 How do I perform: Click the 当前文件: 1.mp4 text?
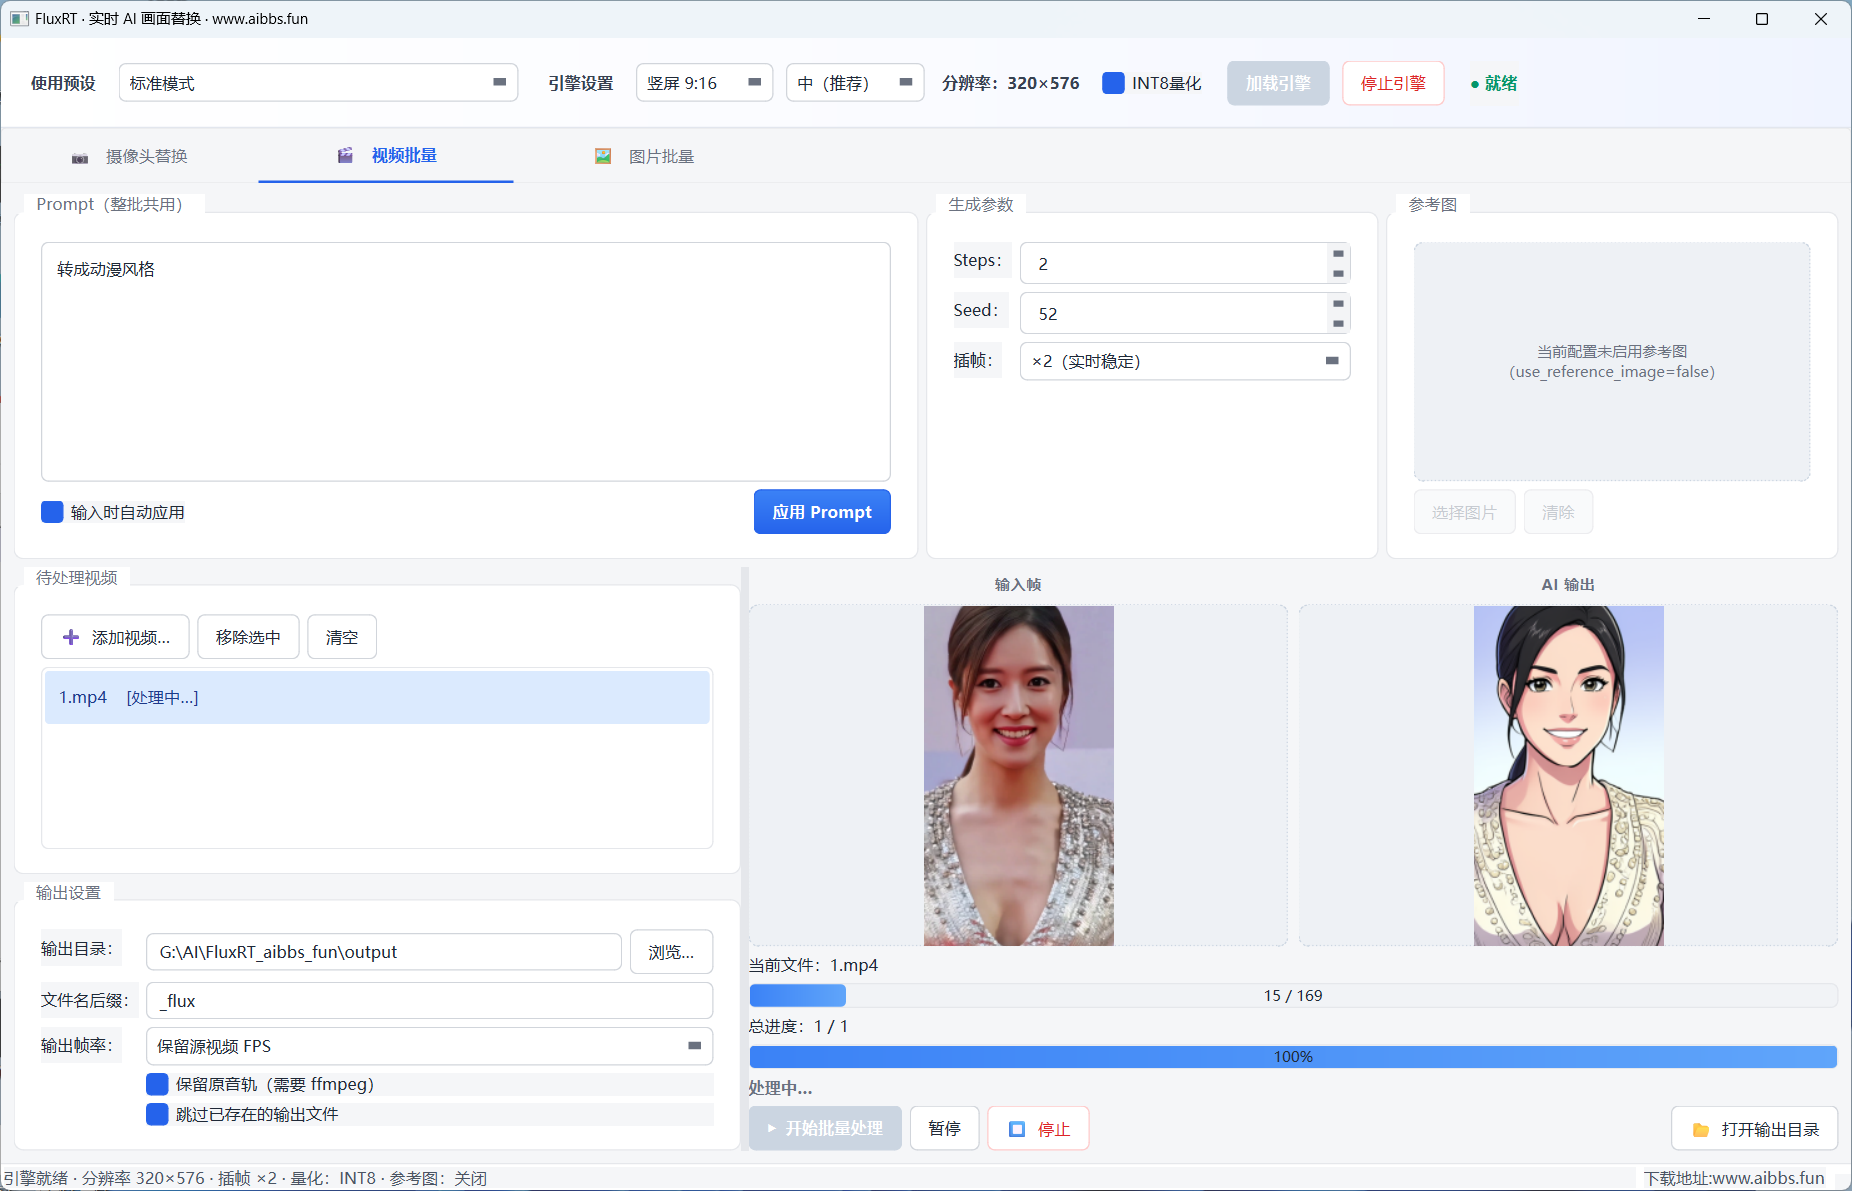tap(813, 965)
